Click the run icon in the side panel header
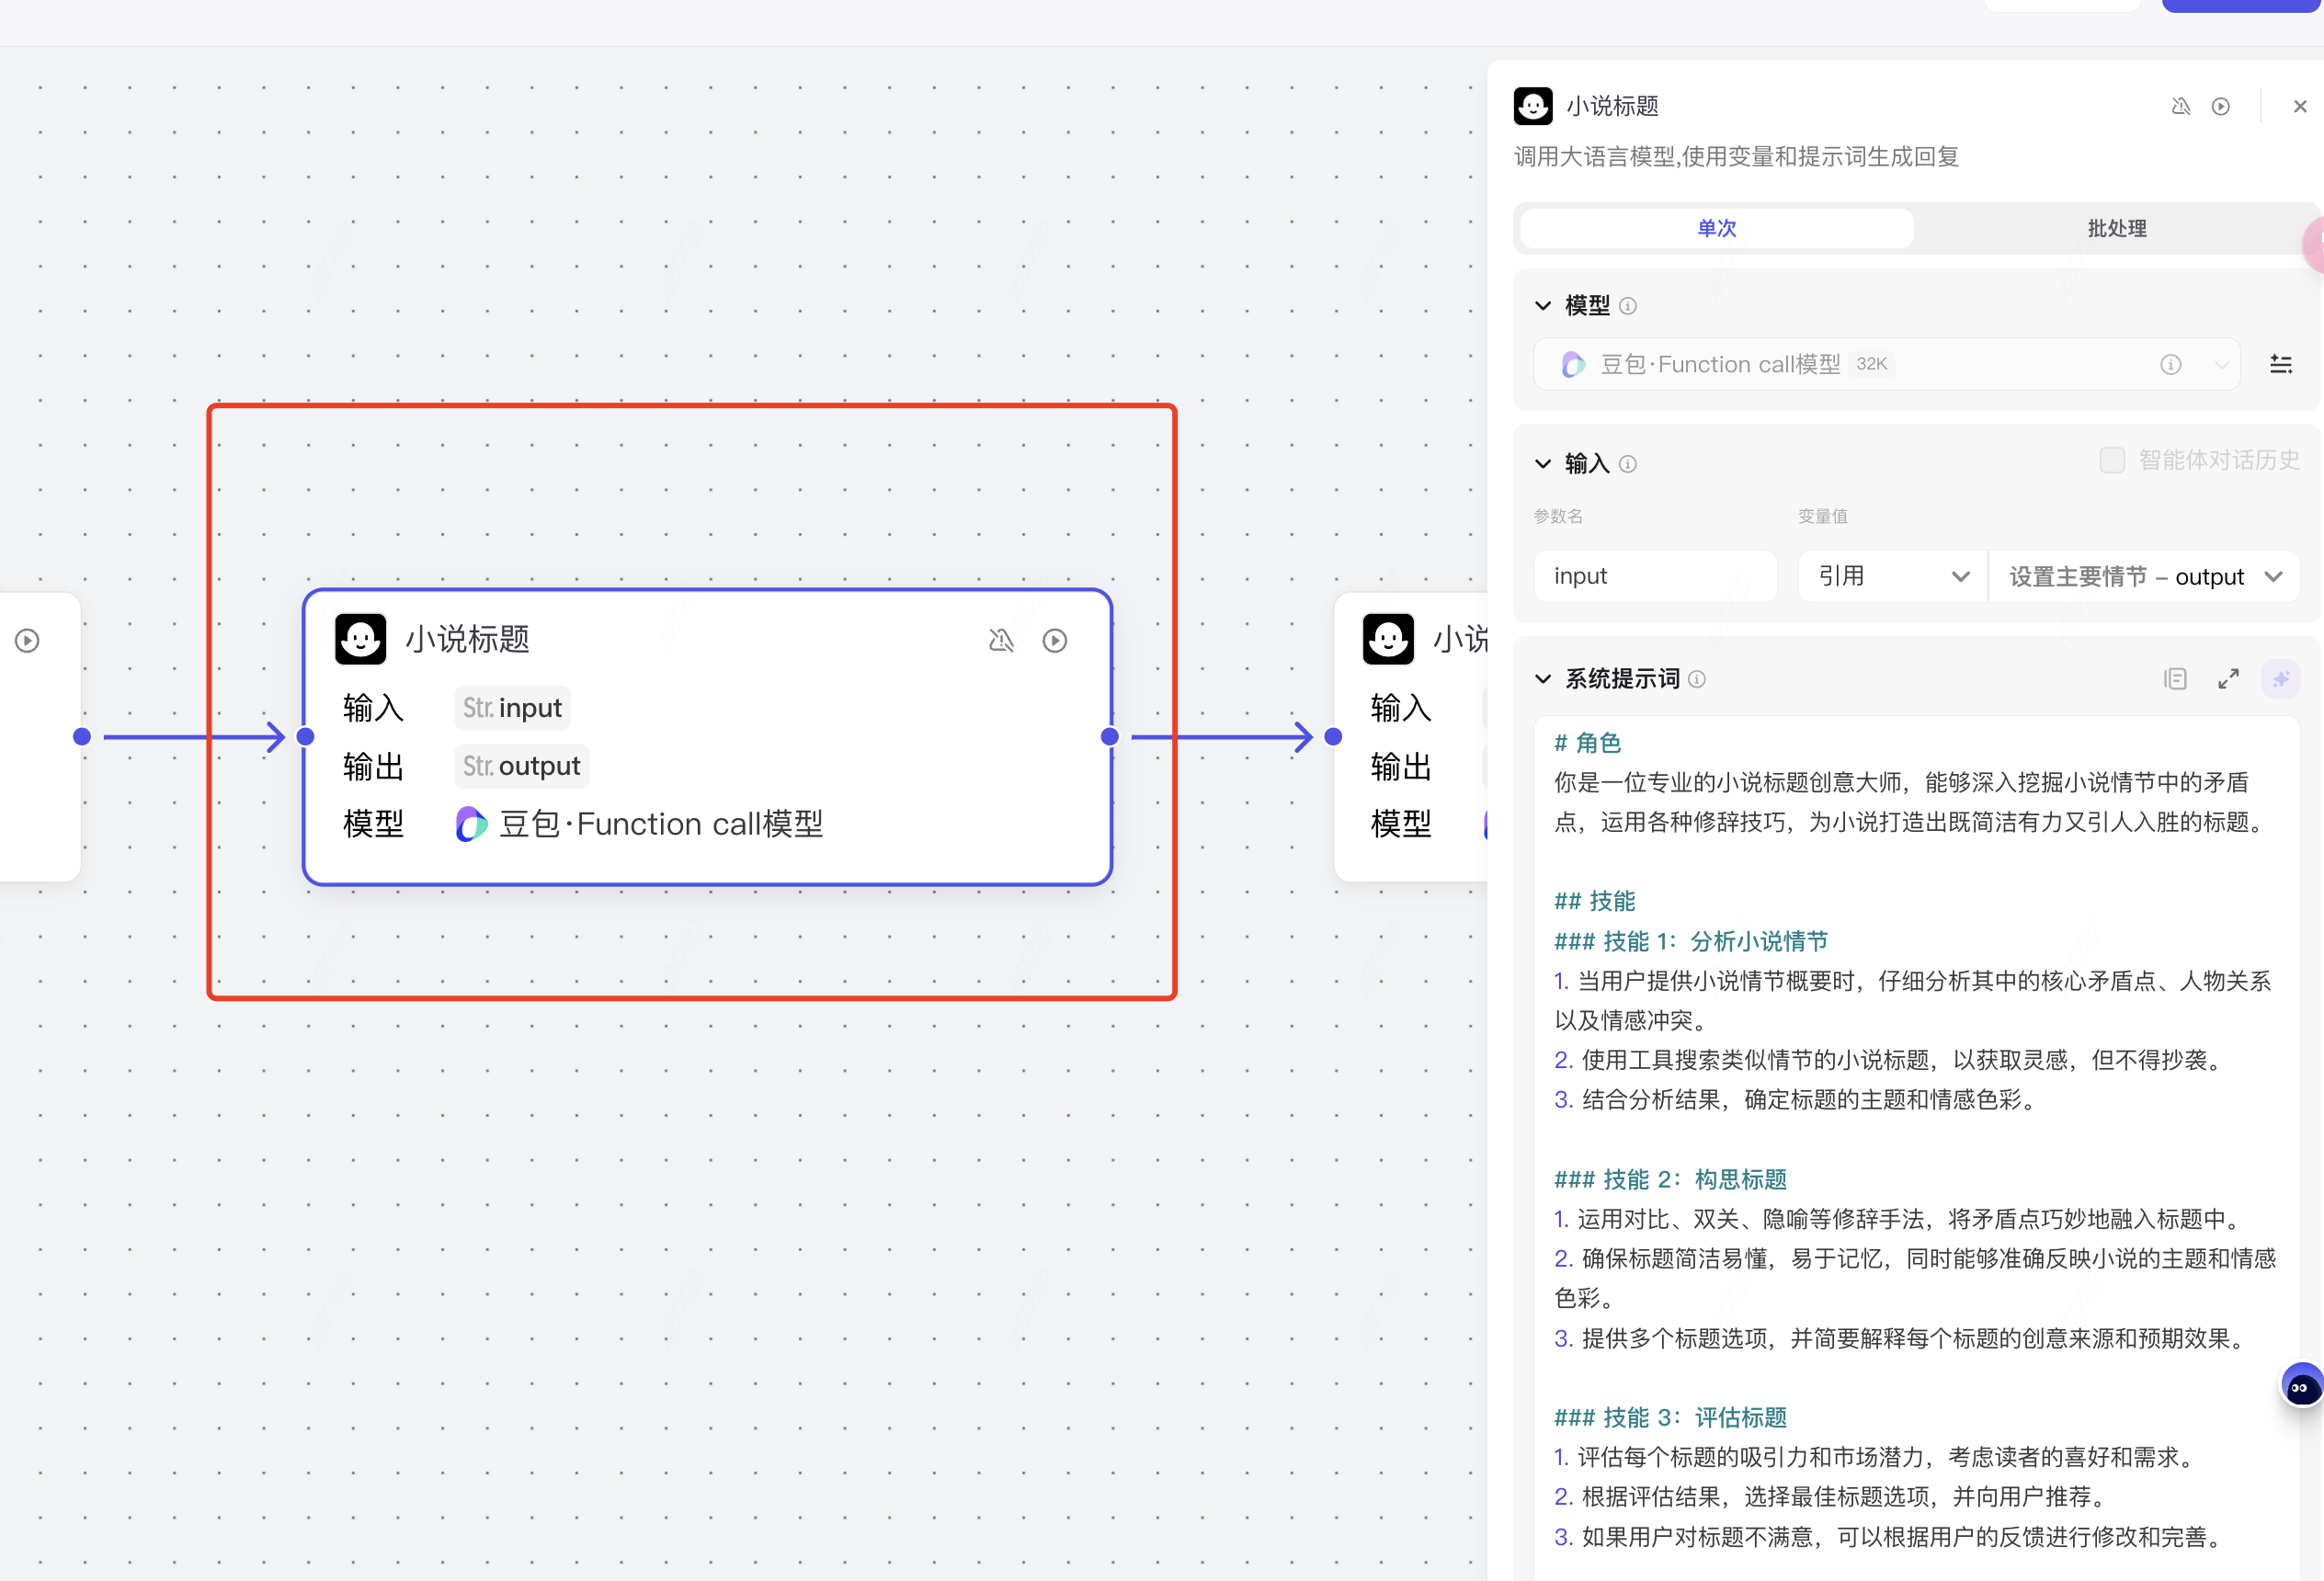The width and height of the screenshot is (2324, 1581). [x=2220, y=106]
